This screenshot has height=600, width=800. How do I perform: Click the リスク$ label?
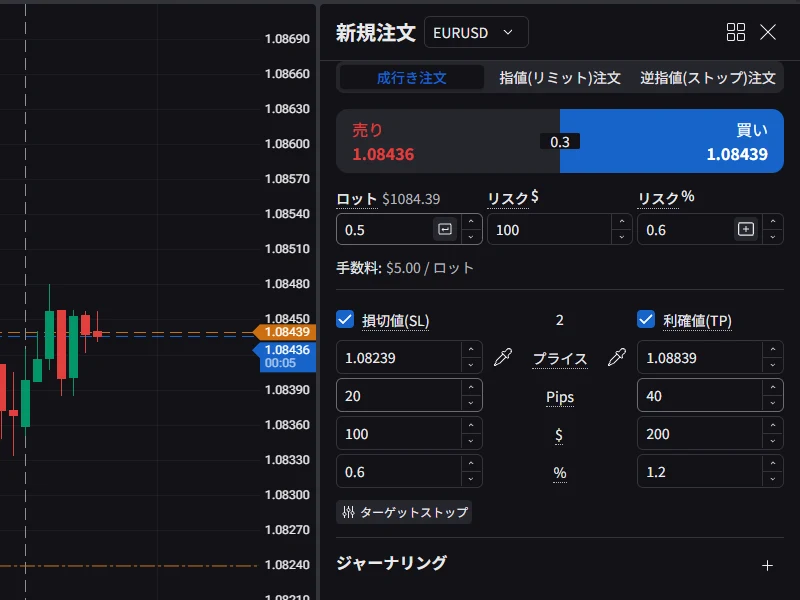[513, 198]
